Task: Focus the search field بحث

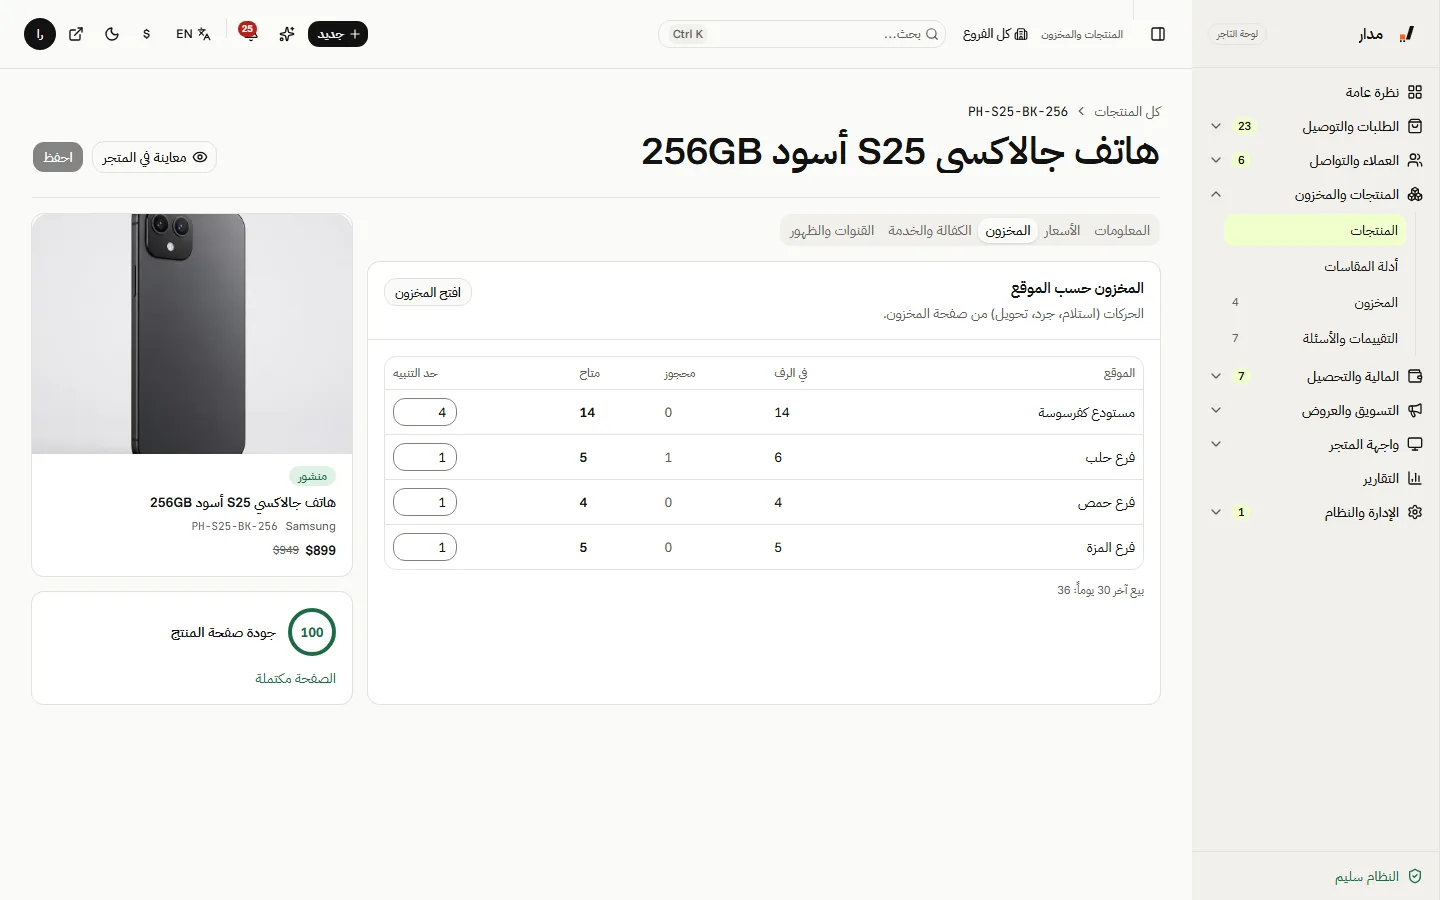Action: click(x=802, y=34)
